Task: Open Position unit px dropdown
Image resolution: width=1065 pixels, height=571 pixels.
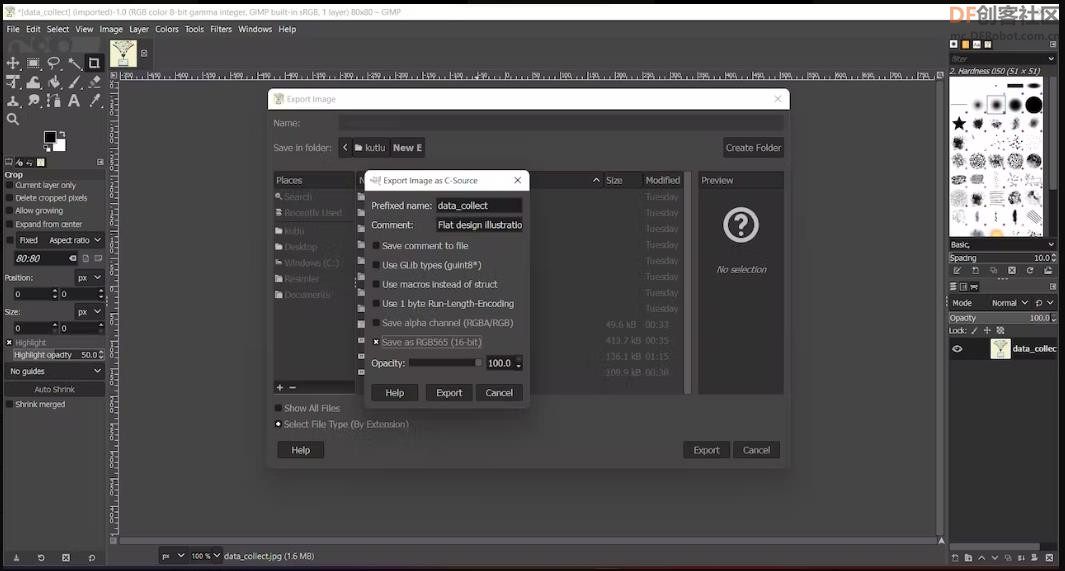Action: (89, 278)
